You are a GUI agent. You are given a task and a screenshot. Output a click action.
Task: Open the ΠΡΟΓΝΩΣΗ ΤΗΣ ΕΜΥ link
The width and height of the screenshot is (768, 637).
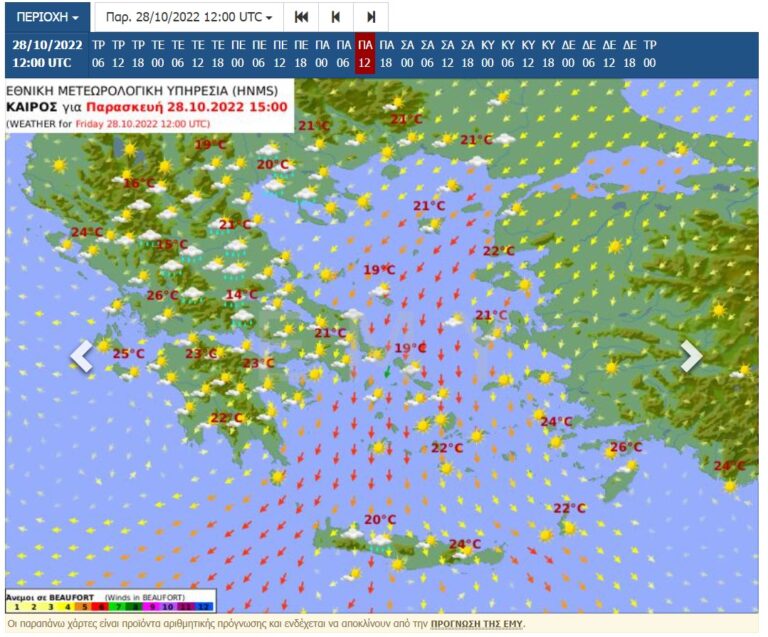(x=476, y=623)
